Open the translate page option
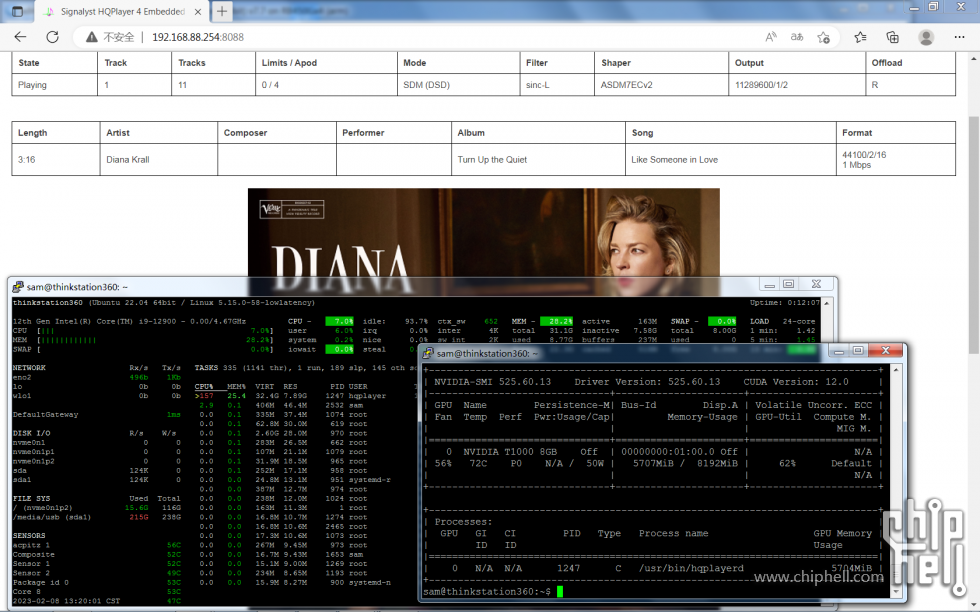The height and width of the screenshot is (612, 980). point(797,37)
